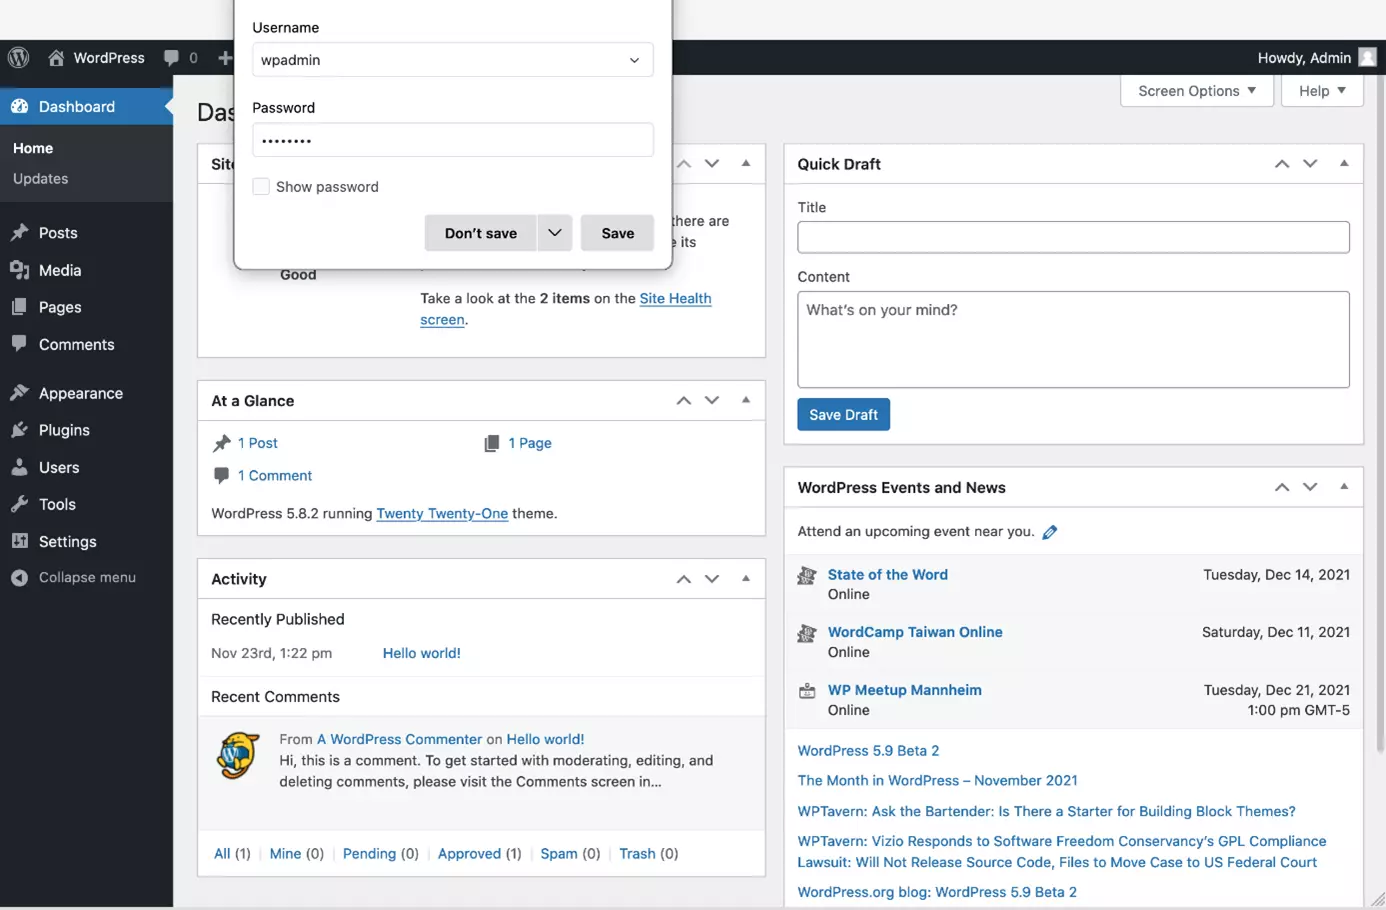Click the Appearance brush icon

click(x=19, y=393)
